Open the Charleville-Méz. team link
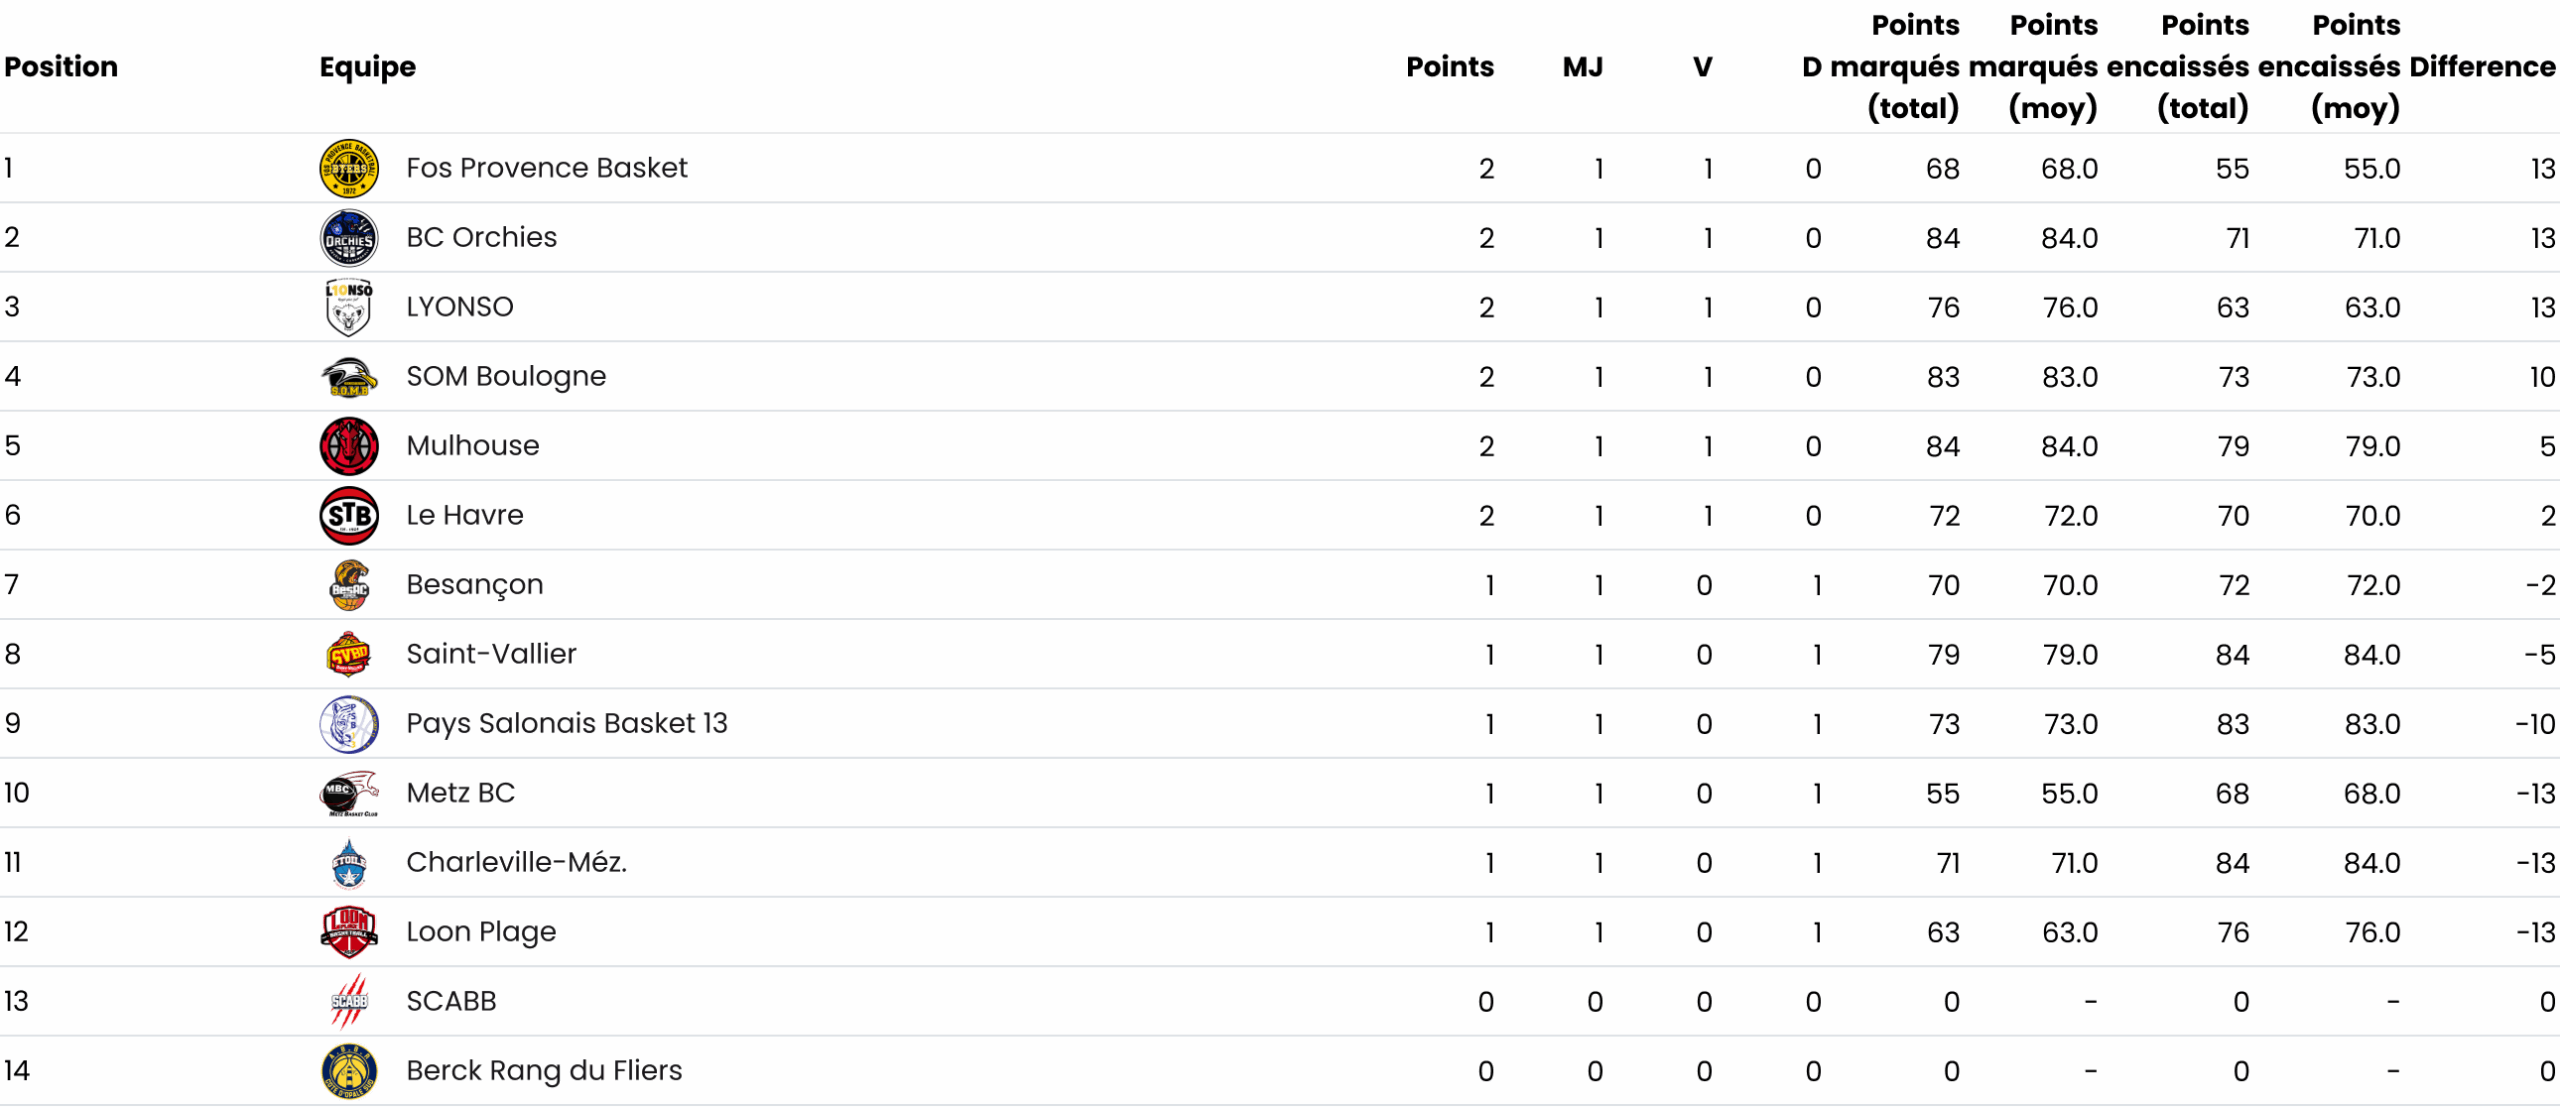This screenshot has height=1107, width=2560. click(516, 862)
